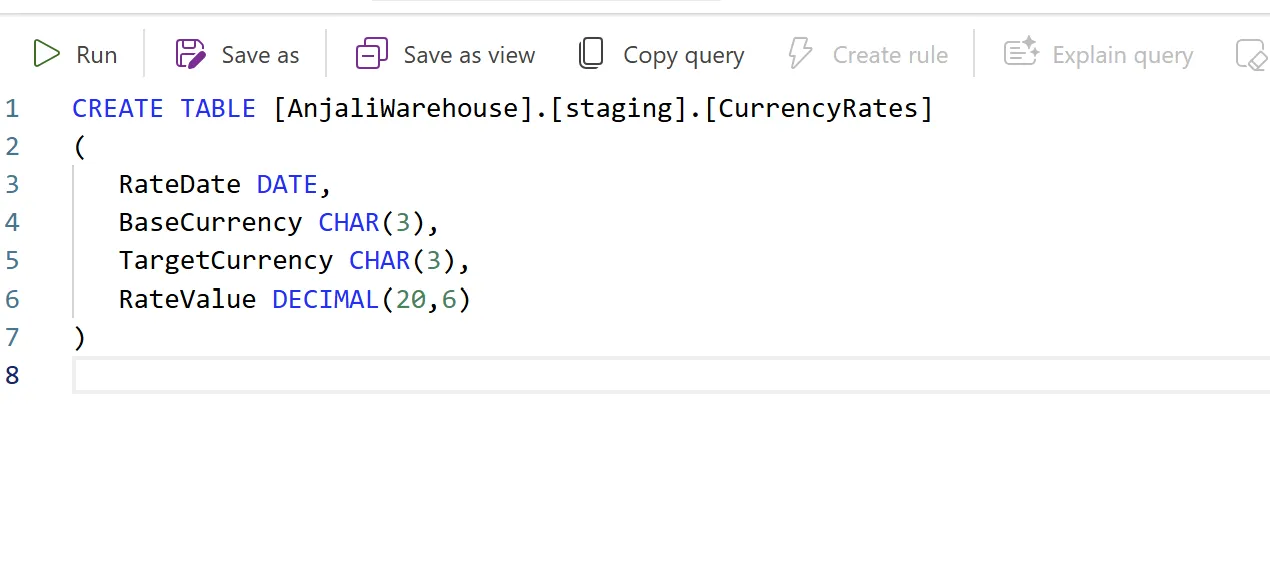Viewport: 1270px width, 576px height.
Task: Select the Explain query button
Action: point(1098,54)
